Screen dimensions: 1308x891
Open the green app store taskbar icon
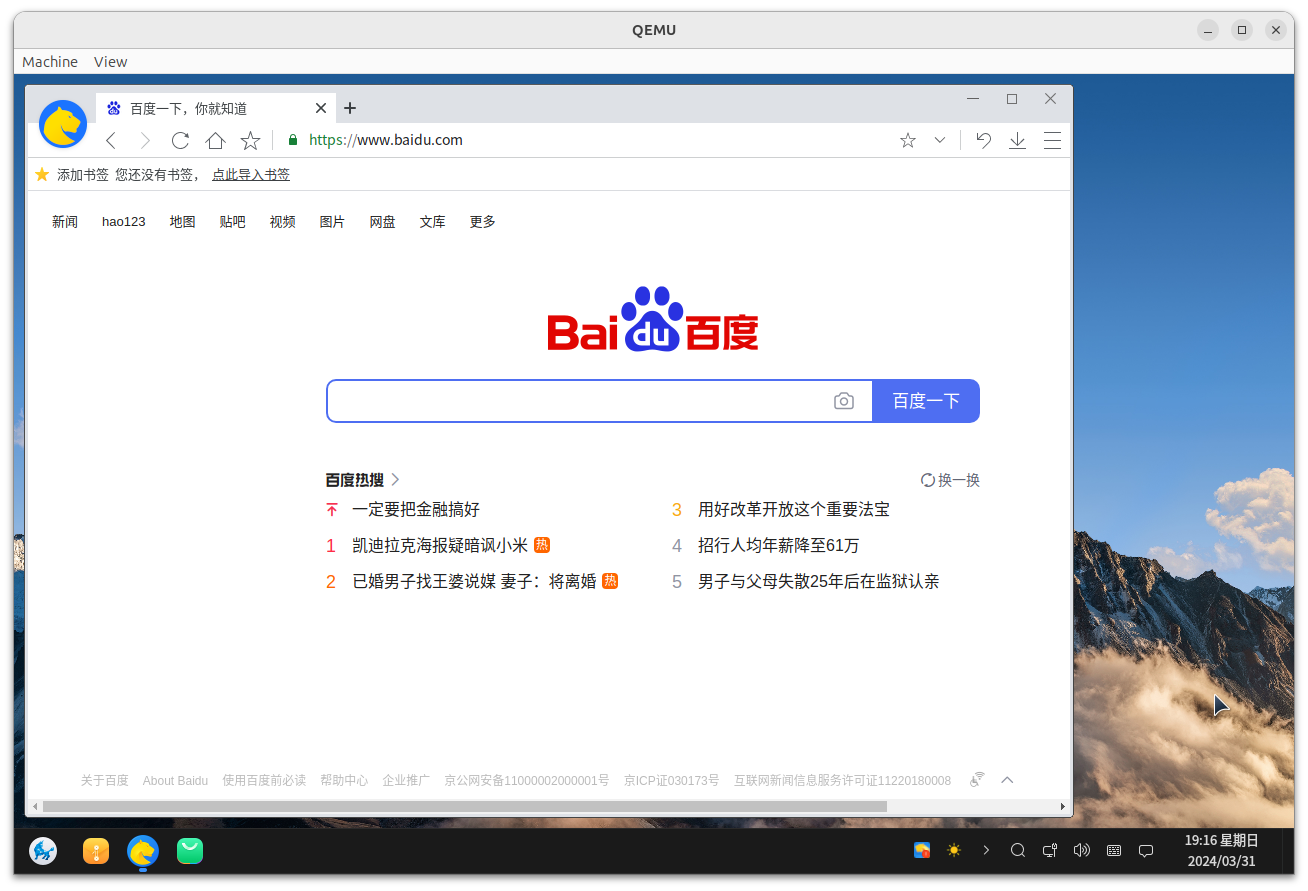pos(190,851)
